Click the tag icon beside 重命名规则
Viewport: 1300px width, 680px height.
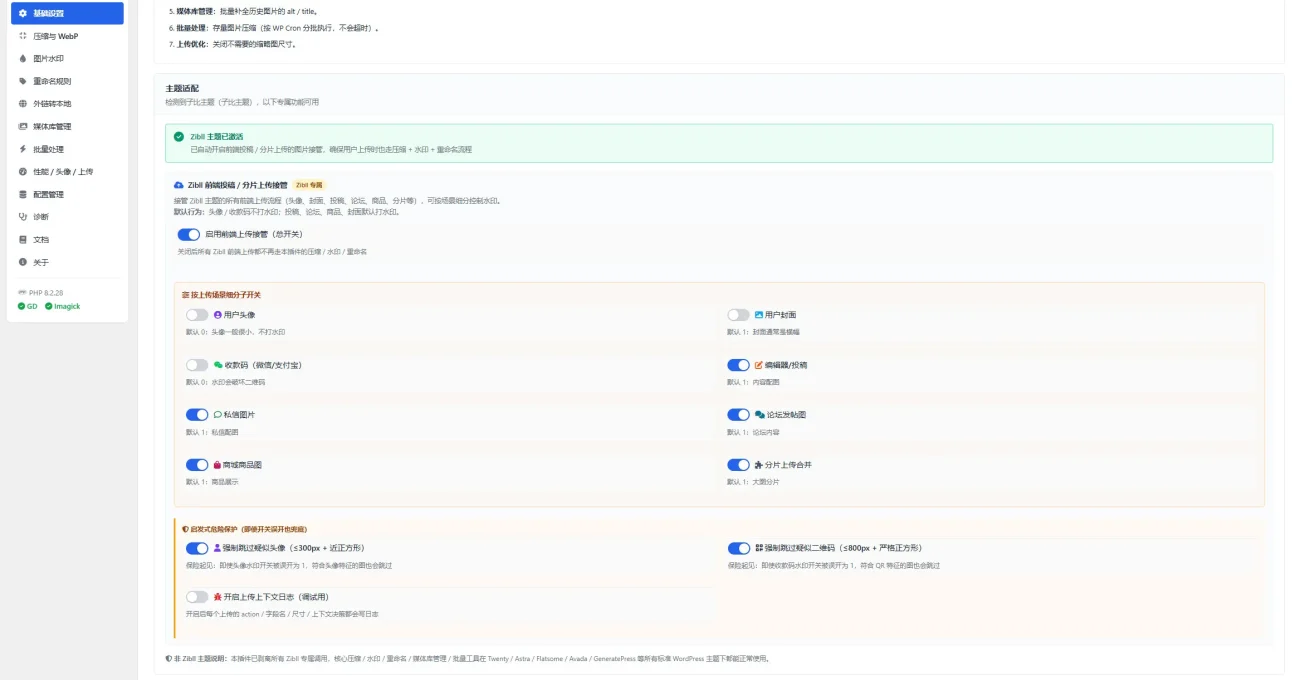point(23,81)
